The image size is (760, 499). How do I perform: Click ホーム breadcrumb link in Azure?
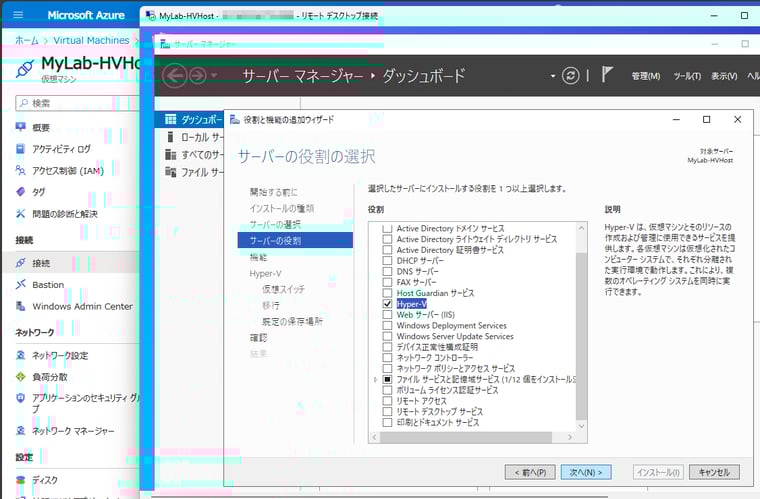pos(27,40)
